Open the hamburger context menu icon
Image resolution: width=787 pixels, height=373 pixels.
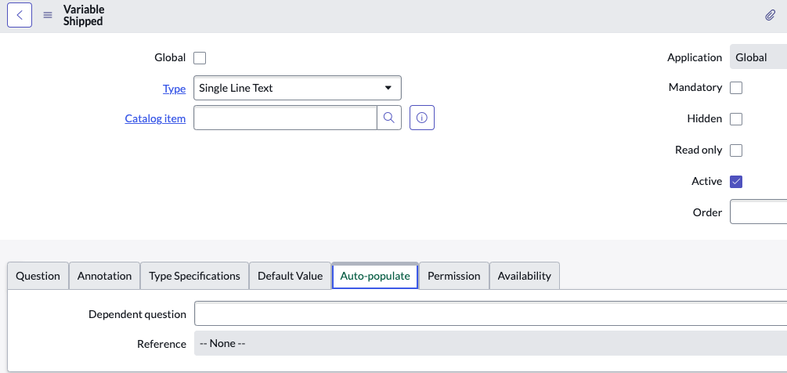pyautogui.click(x=48, y=15)
